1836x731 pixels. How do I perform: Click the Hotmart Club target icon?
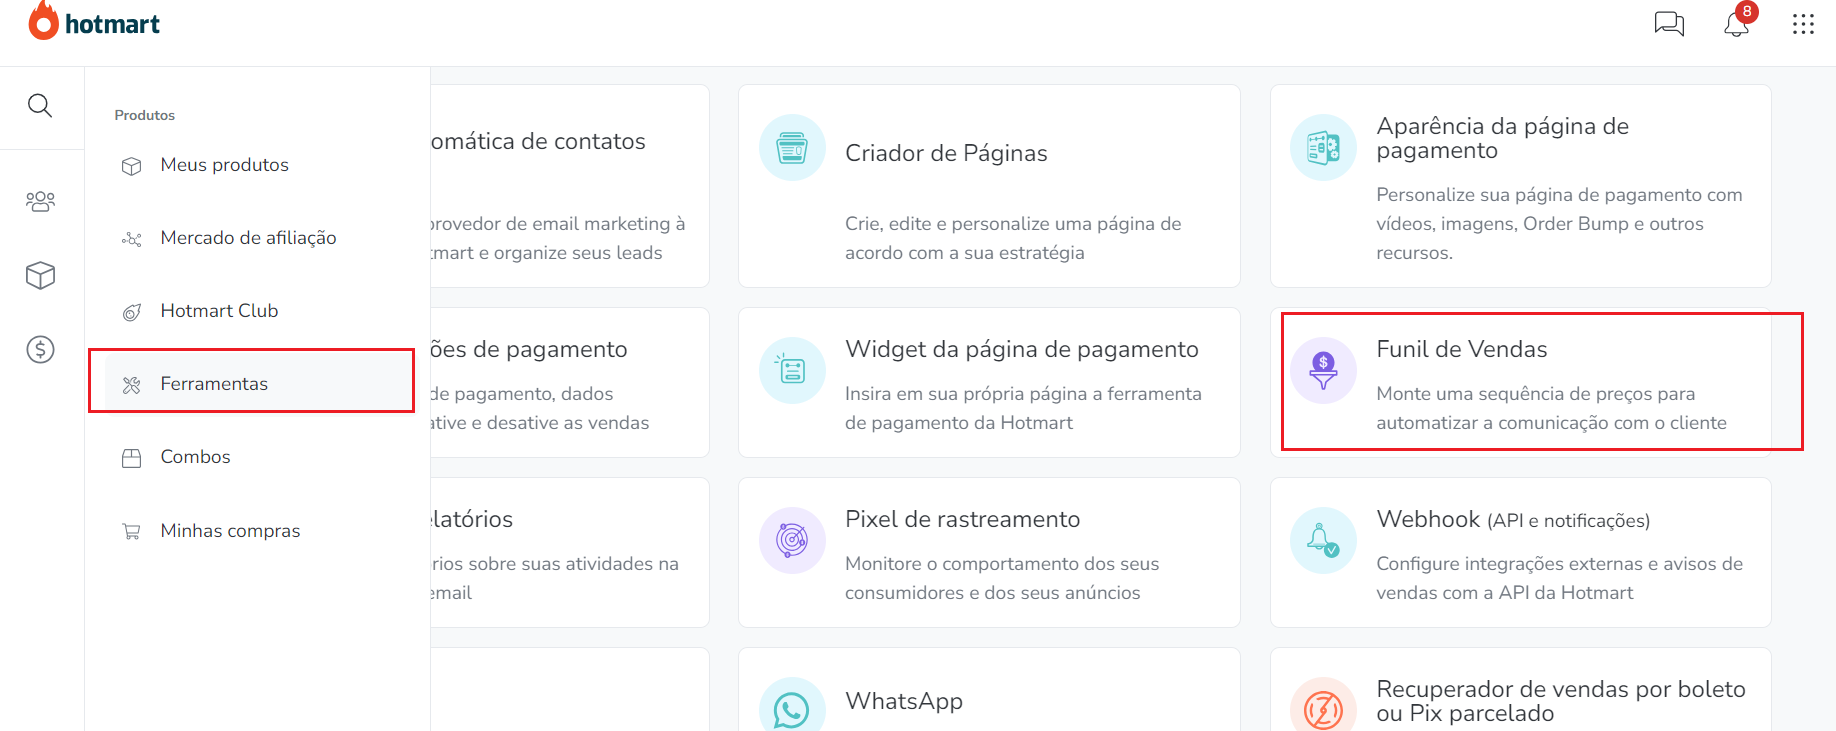click(131, 312)
